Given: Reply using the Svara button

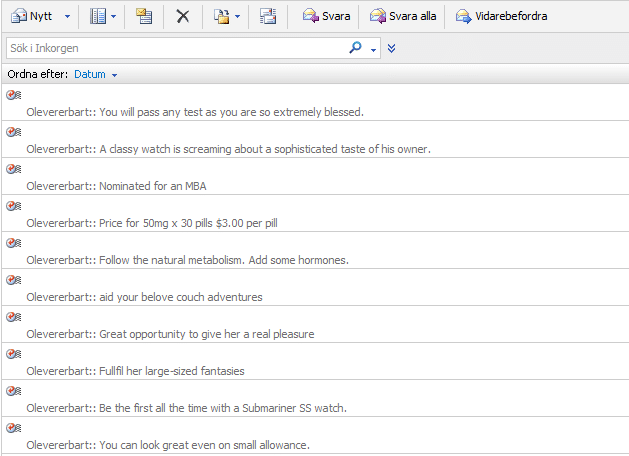Looking at the screenshot, I should tap(326, 16).
